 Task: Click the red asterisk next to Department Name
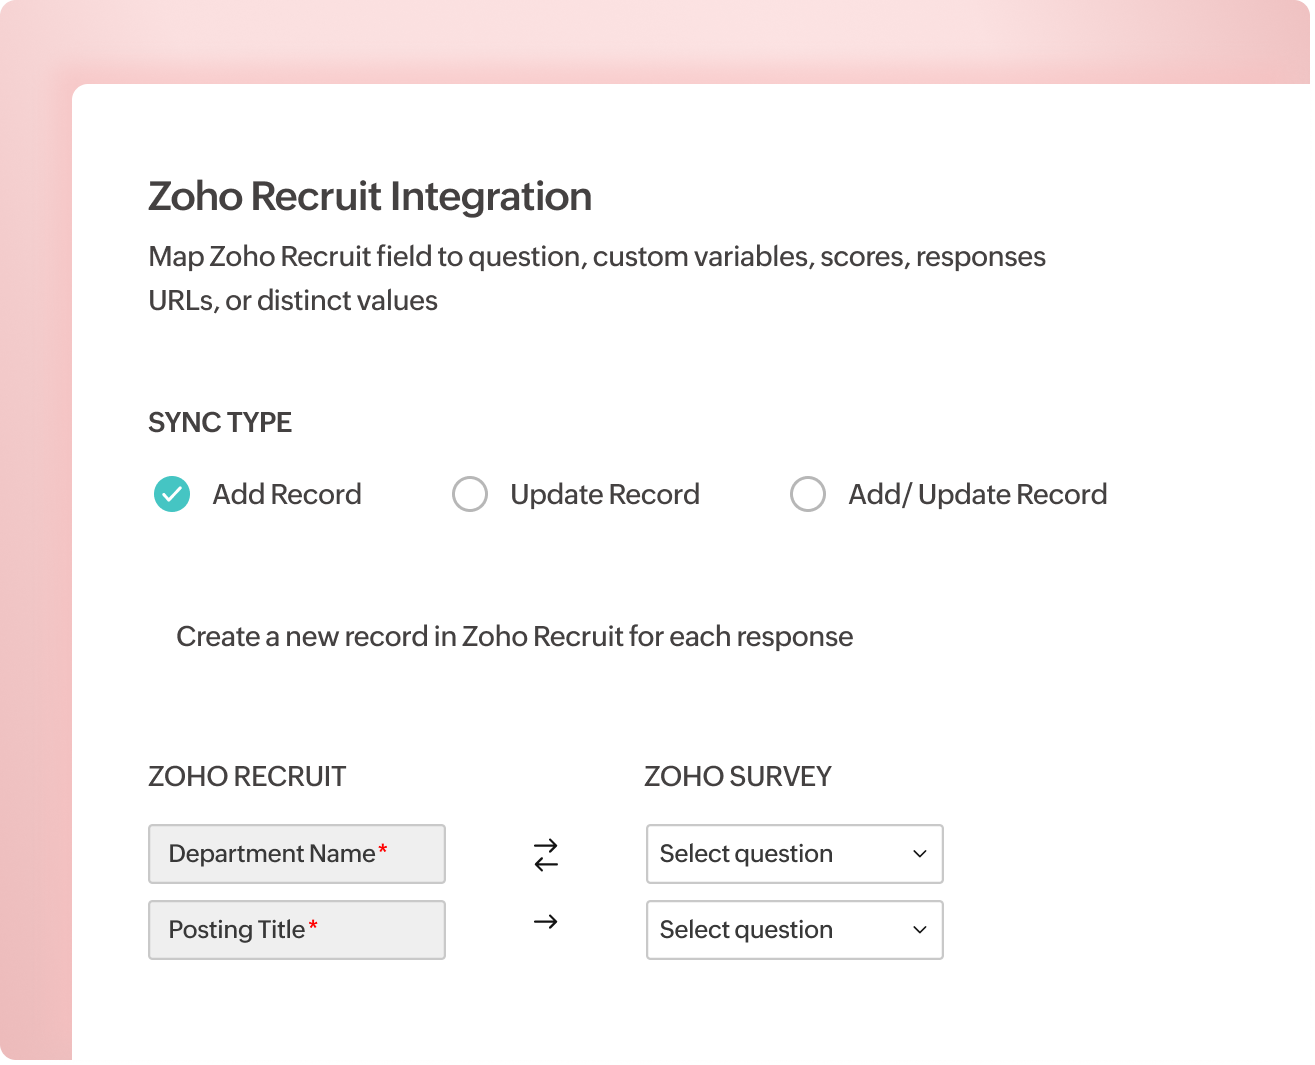[382, 848]
